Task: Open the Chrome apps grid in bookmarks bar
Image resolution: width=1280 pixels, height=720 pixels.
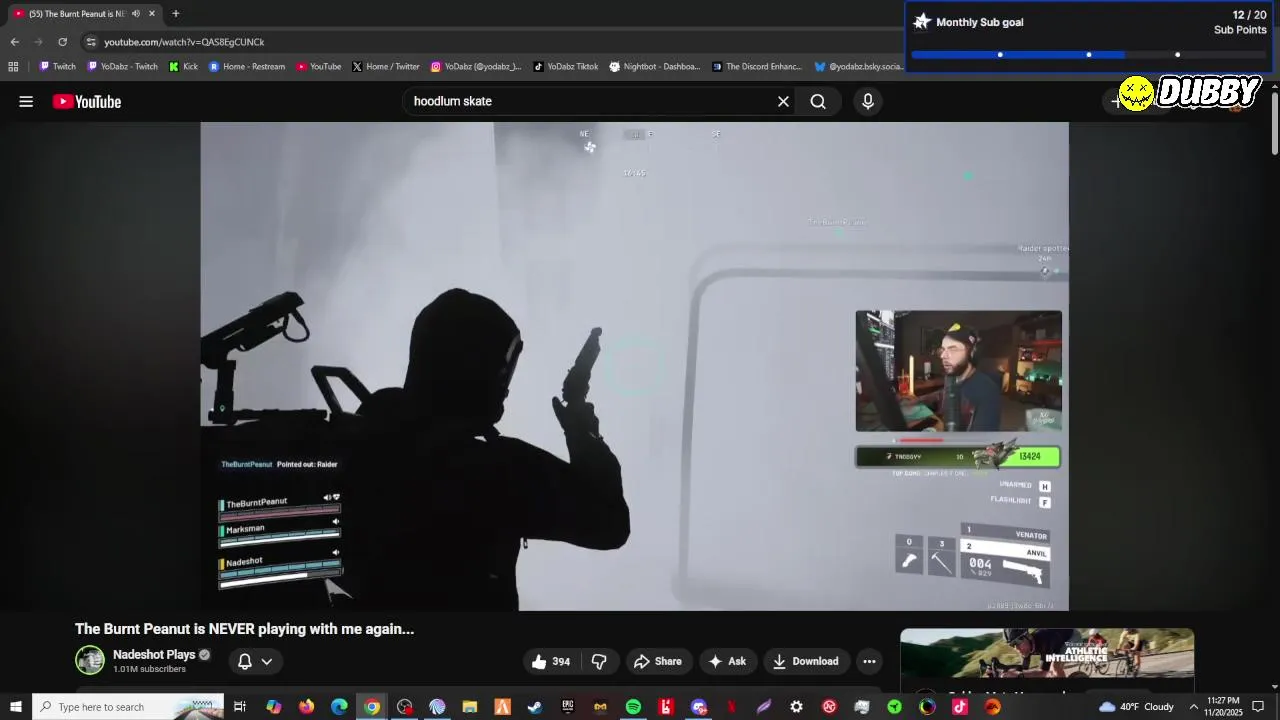Action: (x=13, y=67)
